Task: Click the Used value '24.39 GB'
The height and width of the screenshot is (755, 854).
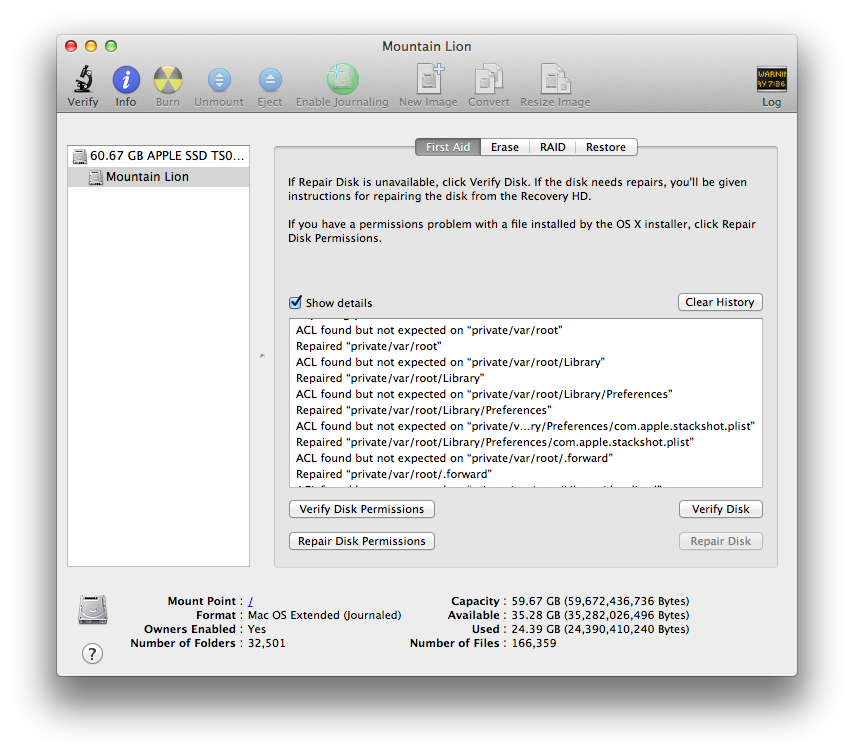Action: point(535,629)
